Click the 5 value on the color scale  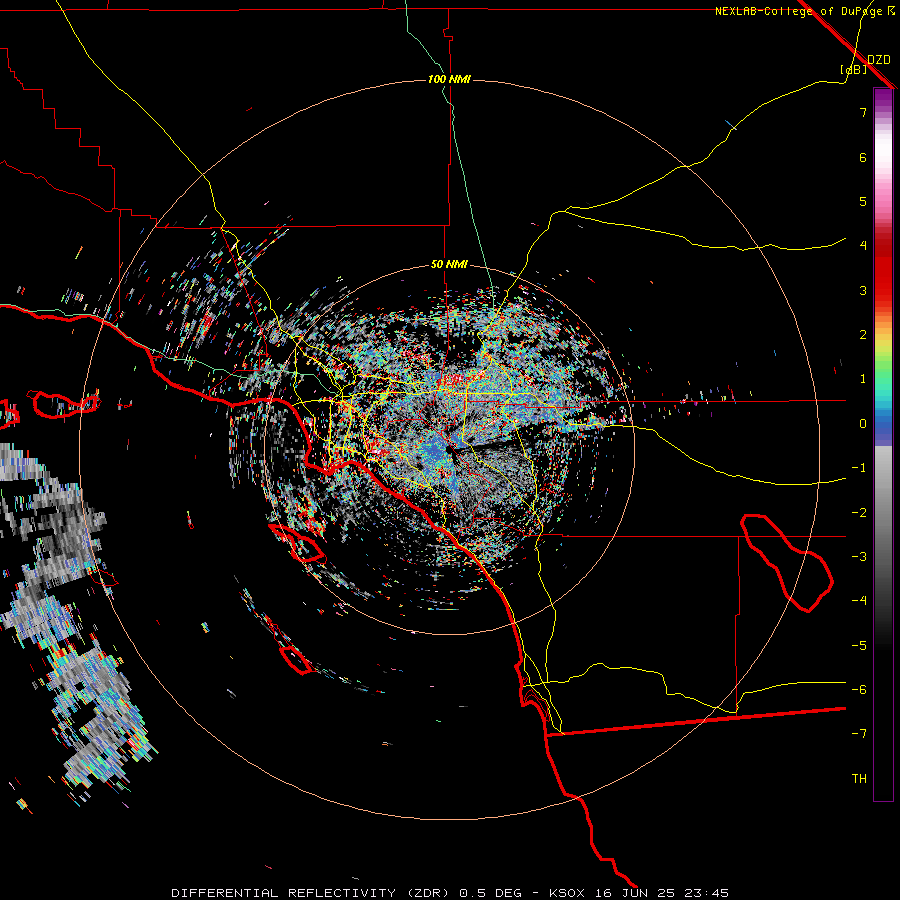pyautogui.click(x=863, y=201)
